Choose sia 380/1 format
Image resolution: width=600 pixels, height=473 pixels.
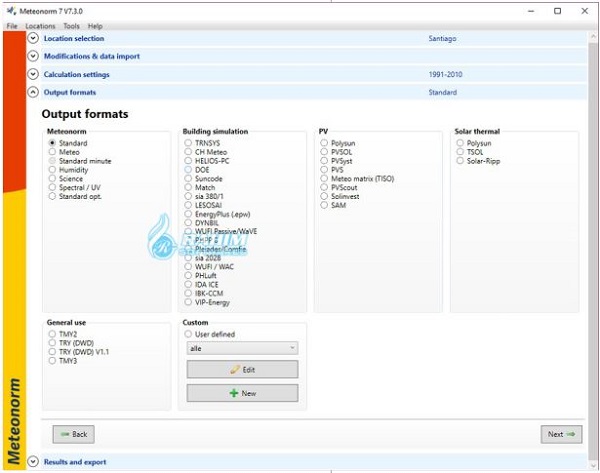[188, 196]
